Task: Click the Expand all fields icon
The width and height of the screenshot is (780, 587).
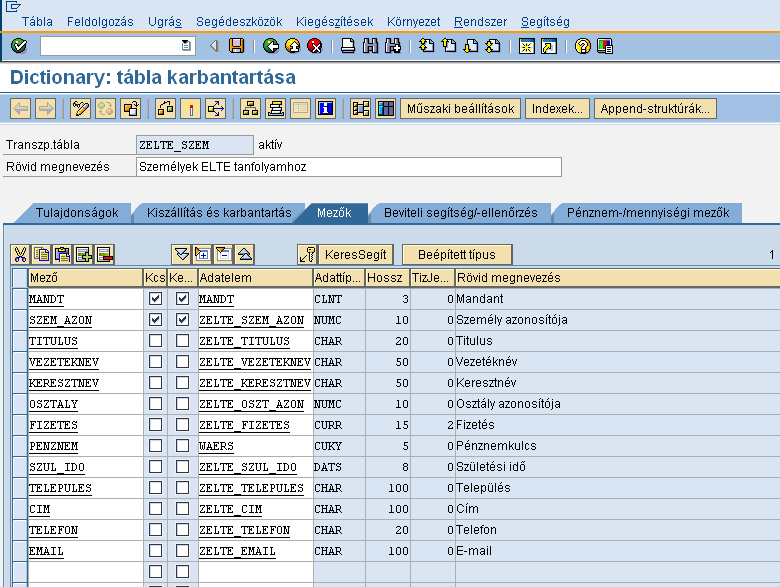Action: (181, 255)
